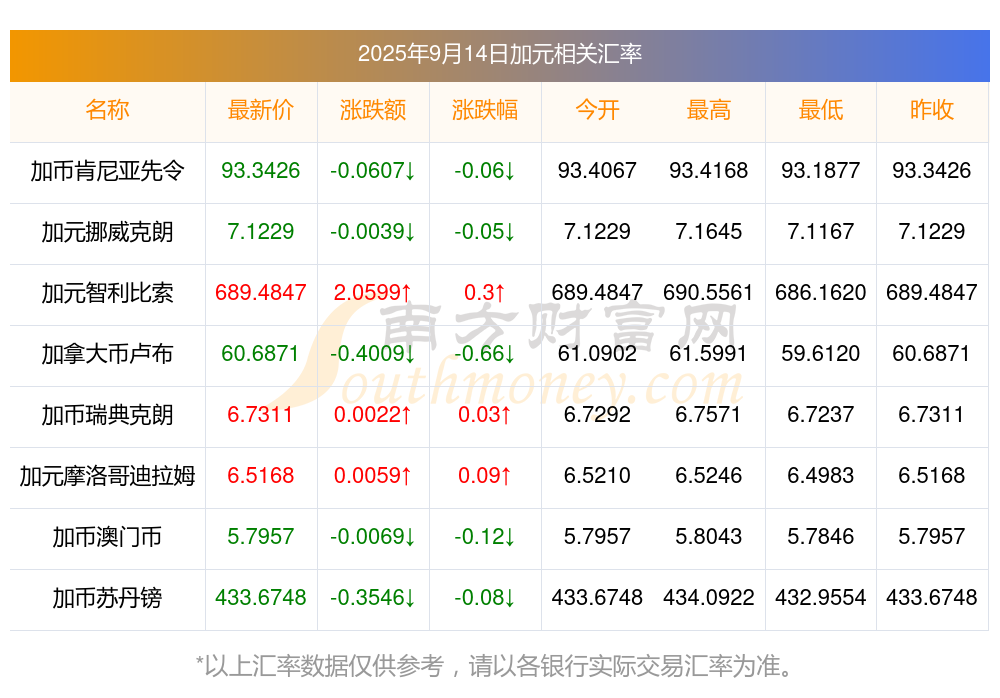The image size is (1000, 698).
Task: Select low value 5.7846
Action: (x=821, y=537)
